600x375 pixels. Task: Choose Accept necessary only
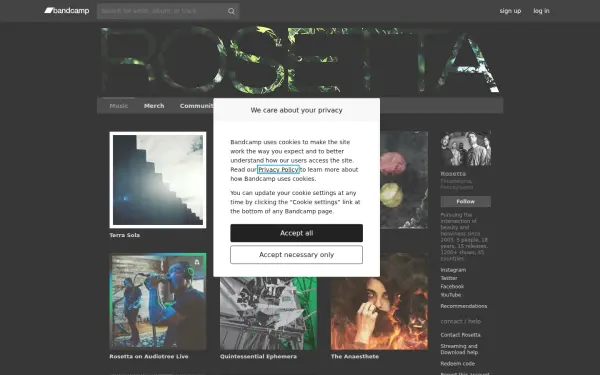tap(297, 254)
